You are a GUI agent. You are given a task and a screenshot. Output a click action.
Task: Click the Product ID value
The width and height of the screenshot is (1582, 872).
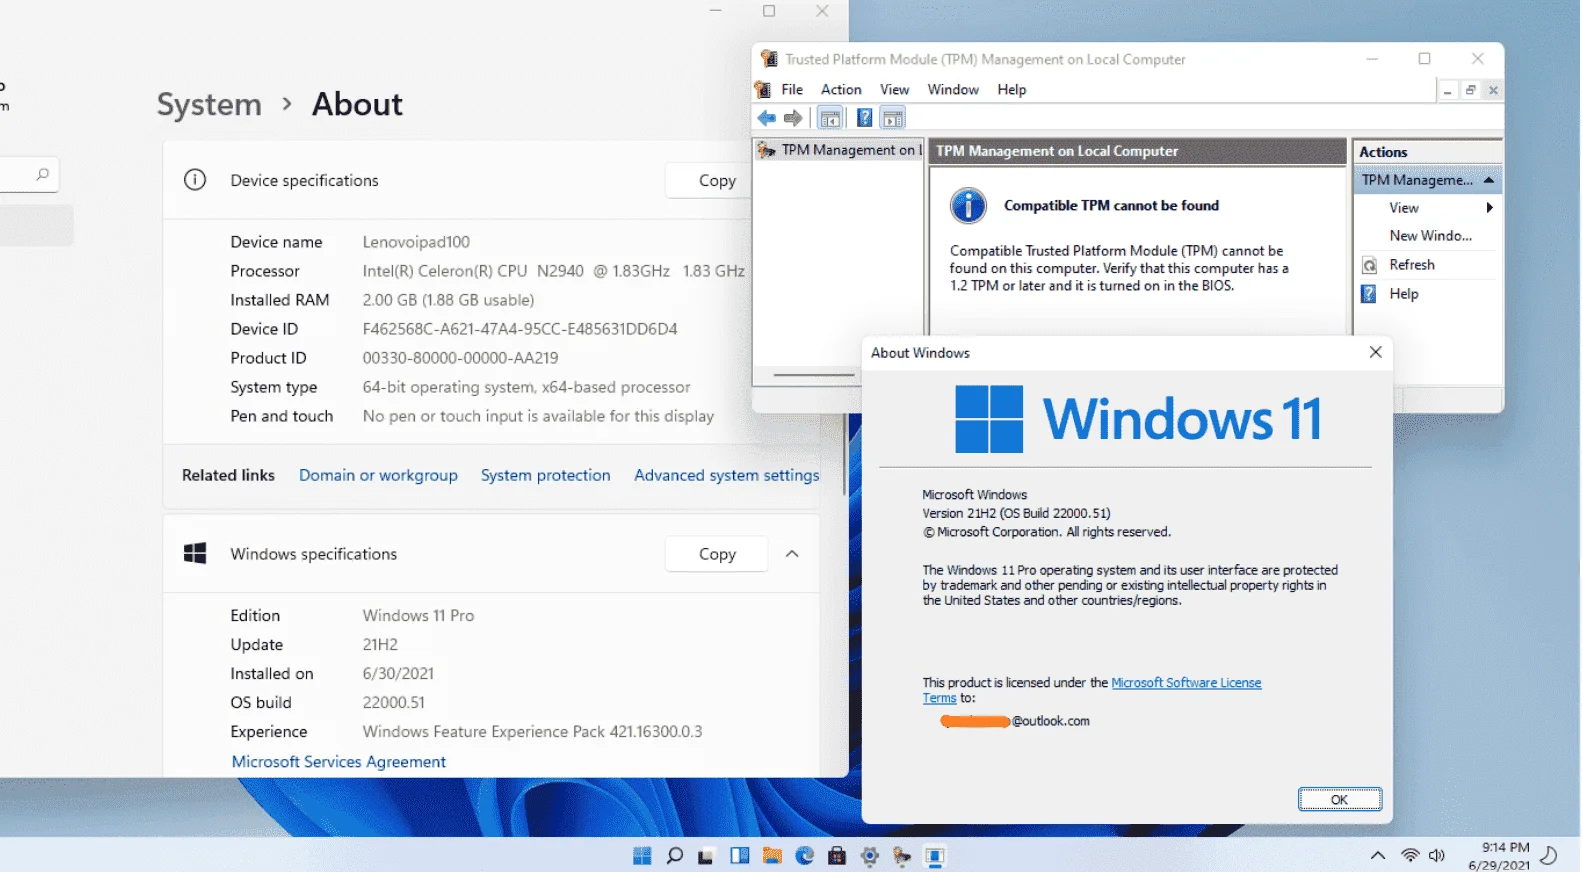[460, 358]
